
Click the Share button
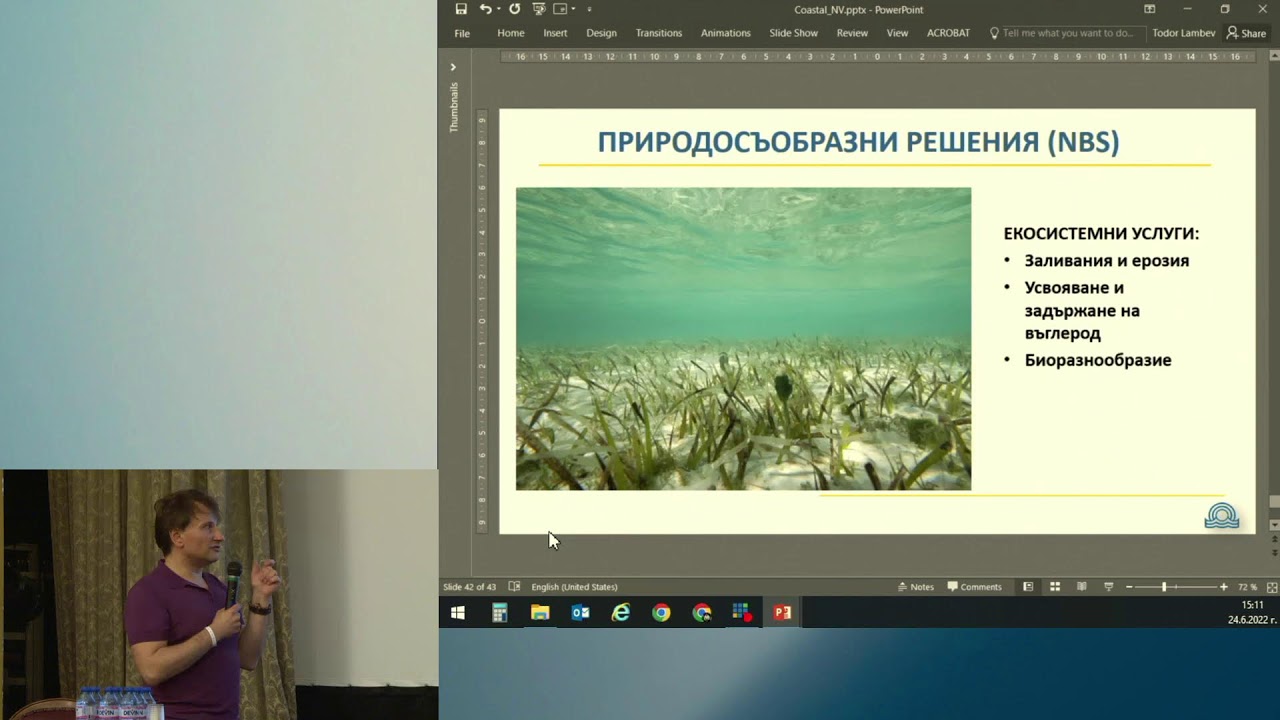click(x=1246, y=33)
